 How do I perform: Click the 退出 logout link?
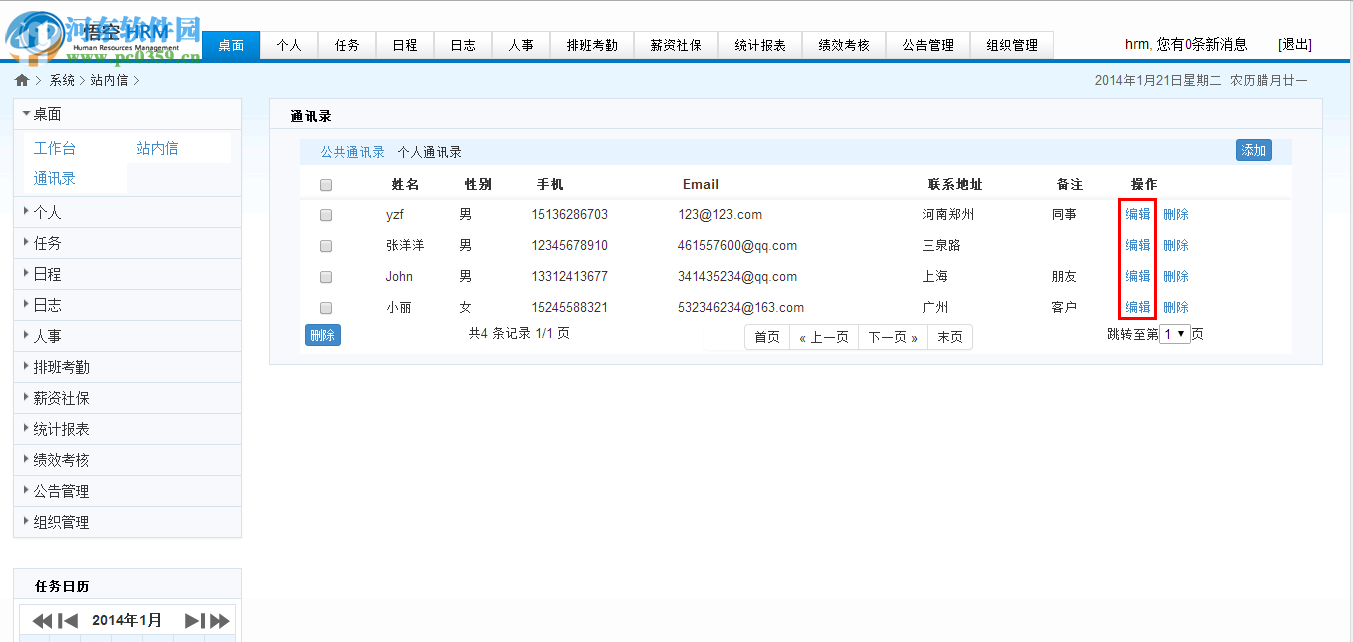pyautogui.click(x=1294, y=44)
